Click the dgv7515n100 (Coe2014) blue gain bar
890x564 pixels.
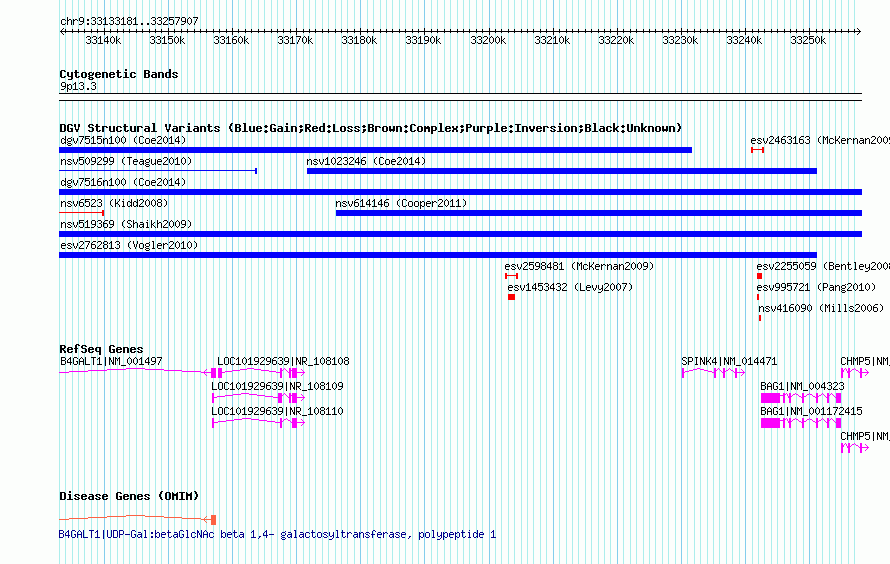(x=375, y=150)
